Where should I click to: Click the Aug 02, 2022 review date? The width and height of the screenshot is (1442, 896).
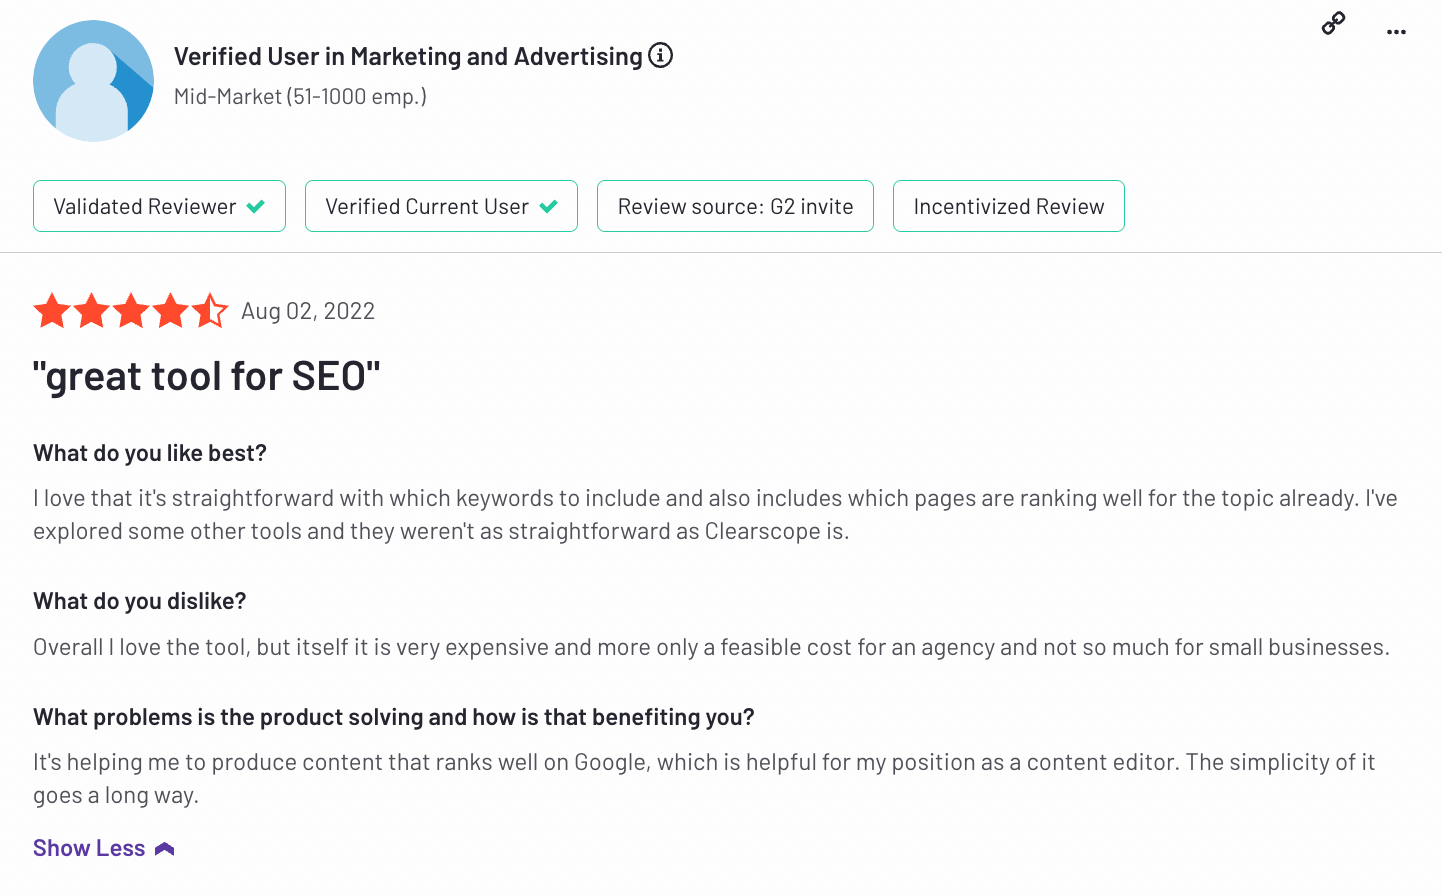[x=308, y=311]
